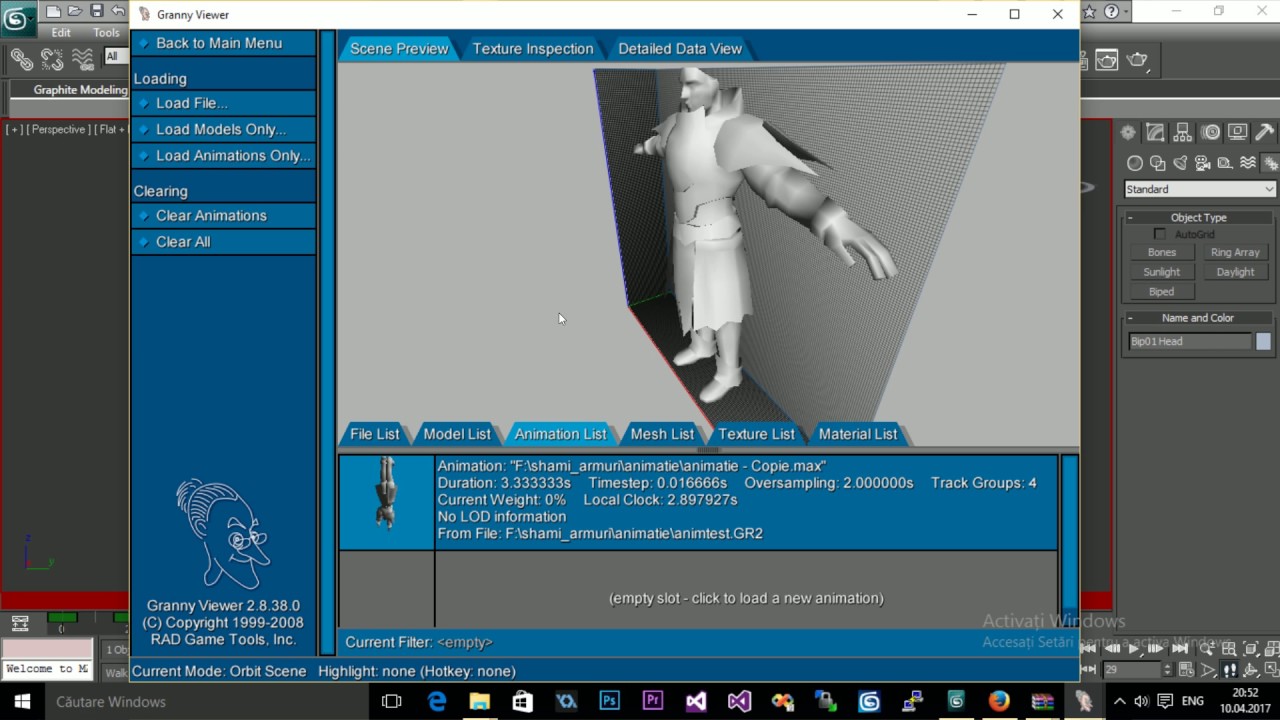The width and height of the screenshot is (1280, 720).
Task: Click the Ring Array button
Action: (x=1235, y=252)
